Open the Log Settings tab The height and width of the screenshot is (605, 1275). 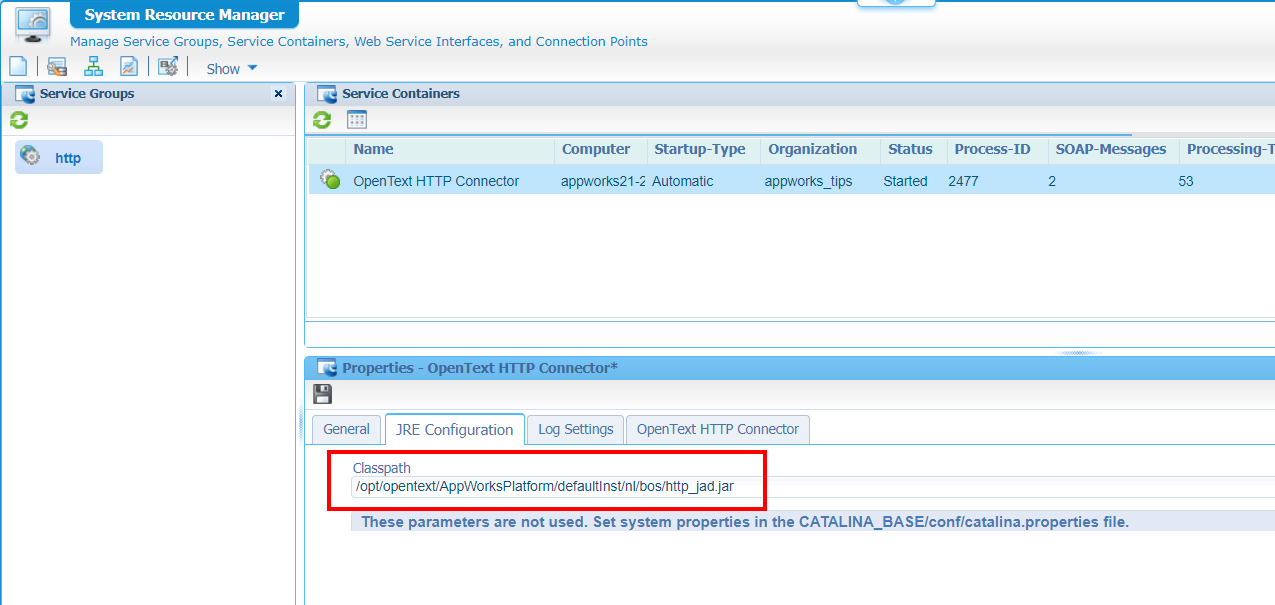pos(575,429)
